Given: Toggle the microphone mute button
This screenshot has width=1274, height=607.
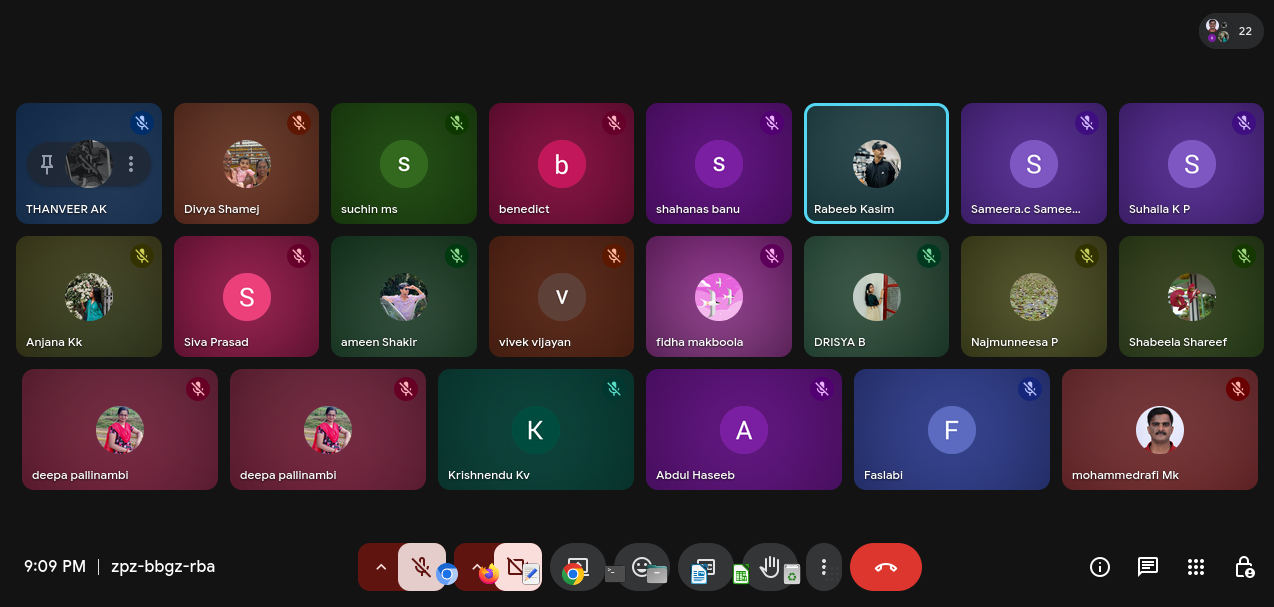Looking at the screenshot, I should 421,567.
